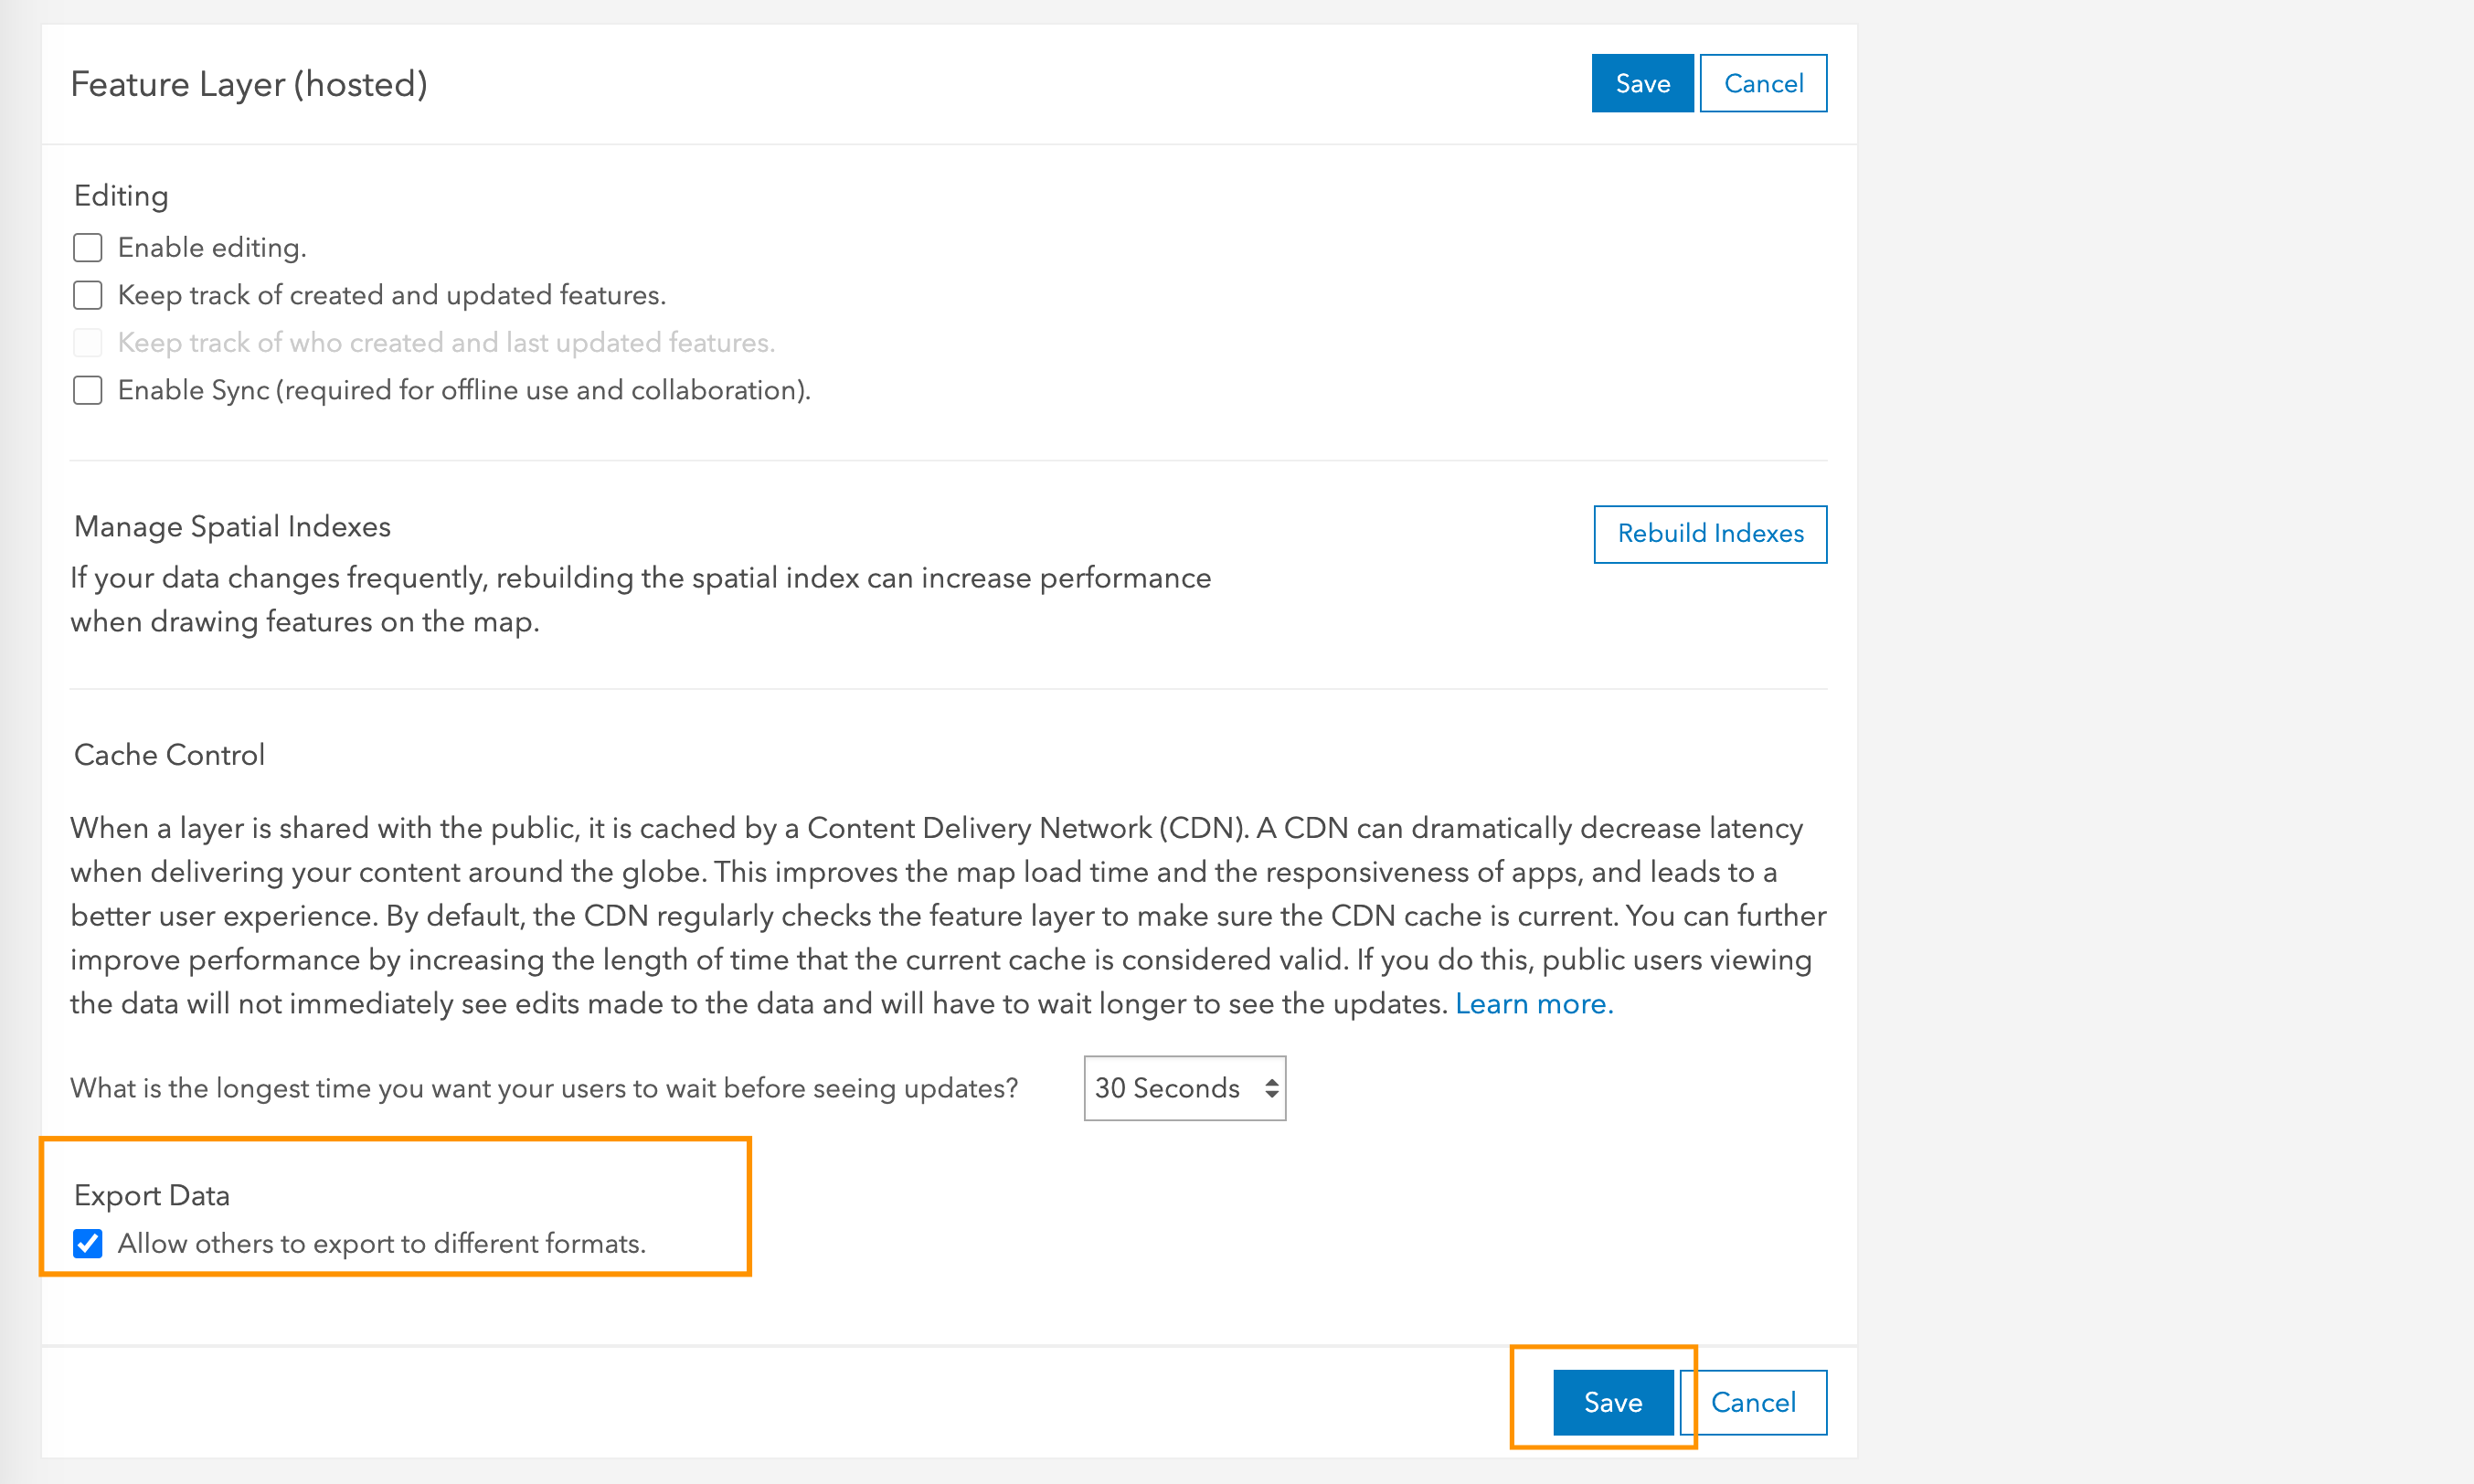Discard changes with the bottom Cancel button

point(1753,1402)
